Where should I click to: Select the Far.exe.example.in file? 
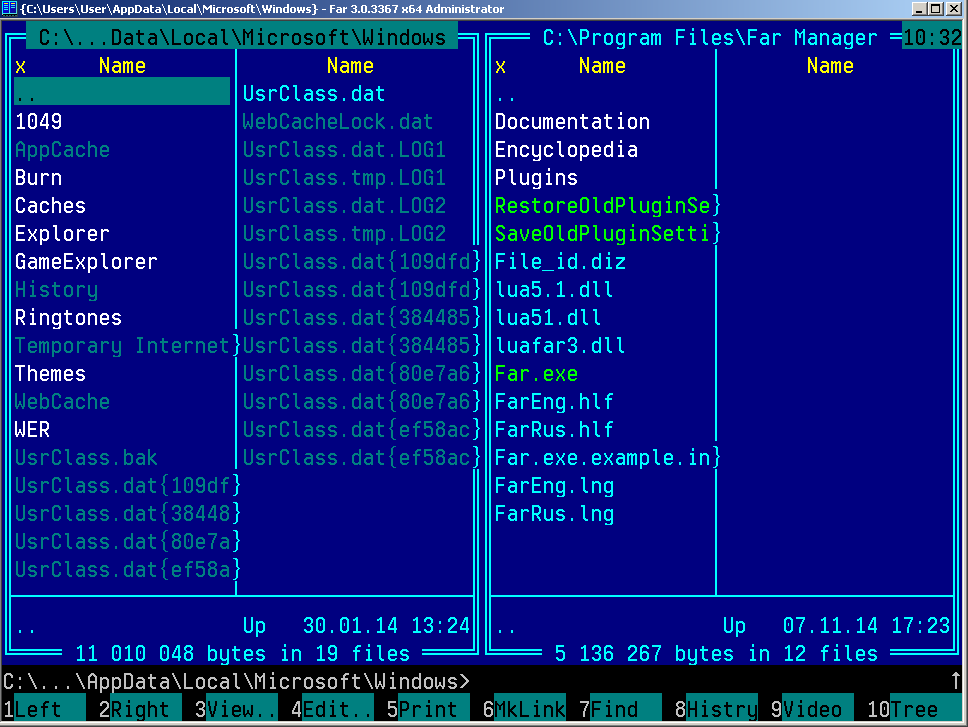tap(603, 458)
